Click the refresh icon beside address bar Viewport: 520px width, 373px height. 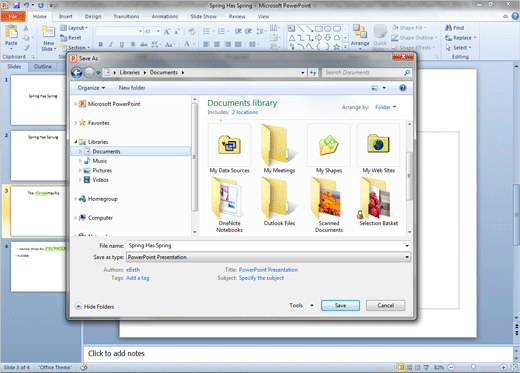click(x=313, y=73)
